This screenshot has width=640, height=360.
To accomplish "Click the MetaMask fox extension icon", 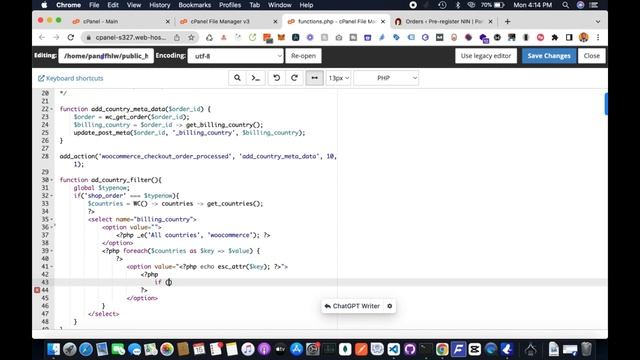I will 281,38.
